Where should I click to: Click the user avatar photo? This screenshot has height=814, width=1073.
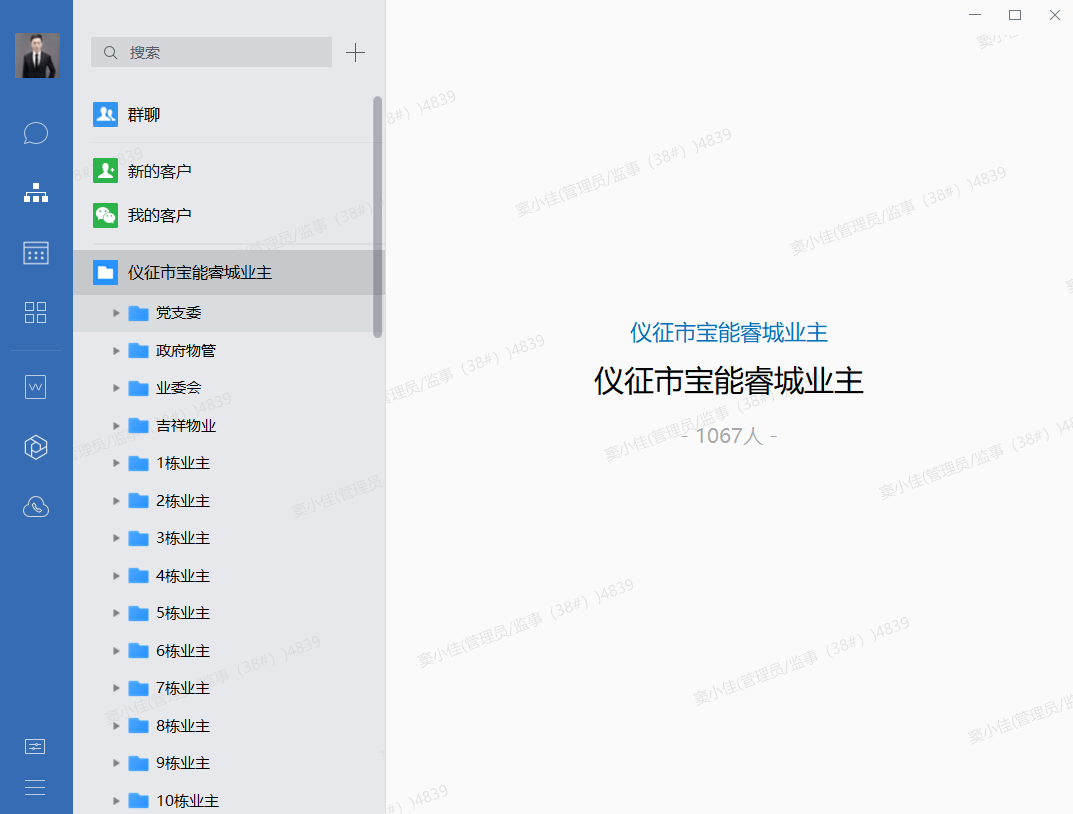coord(38,55)
